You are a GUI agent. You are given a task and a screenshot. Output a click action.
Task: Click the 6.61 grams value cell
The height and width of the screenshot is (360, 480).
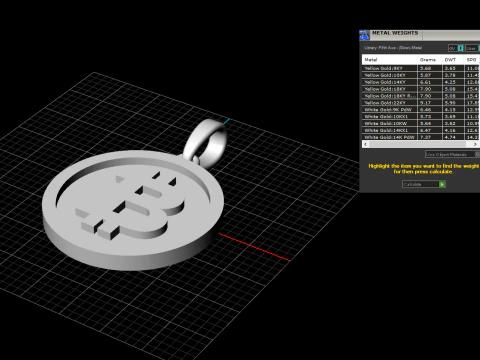(x=430, y=82)
